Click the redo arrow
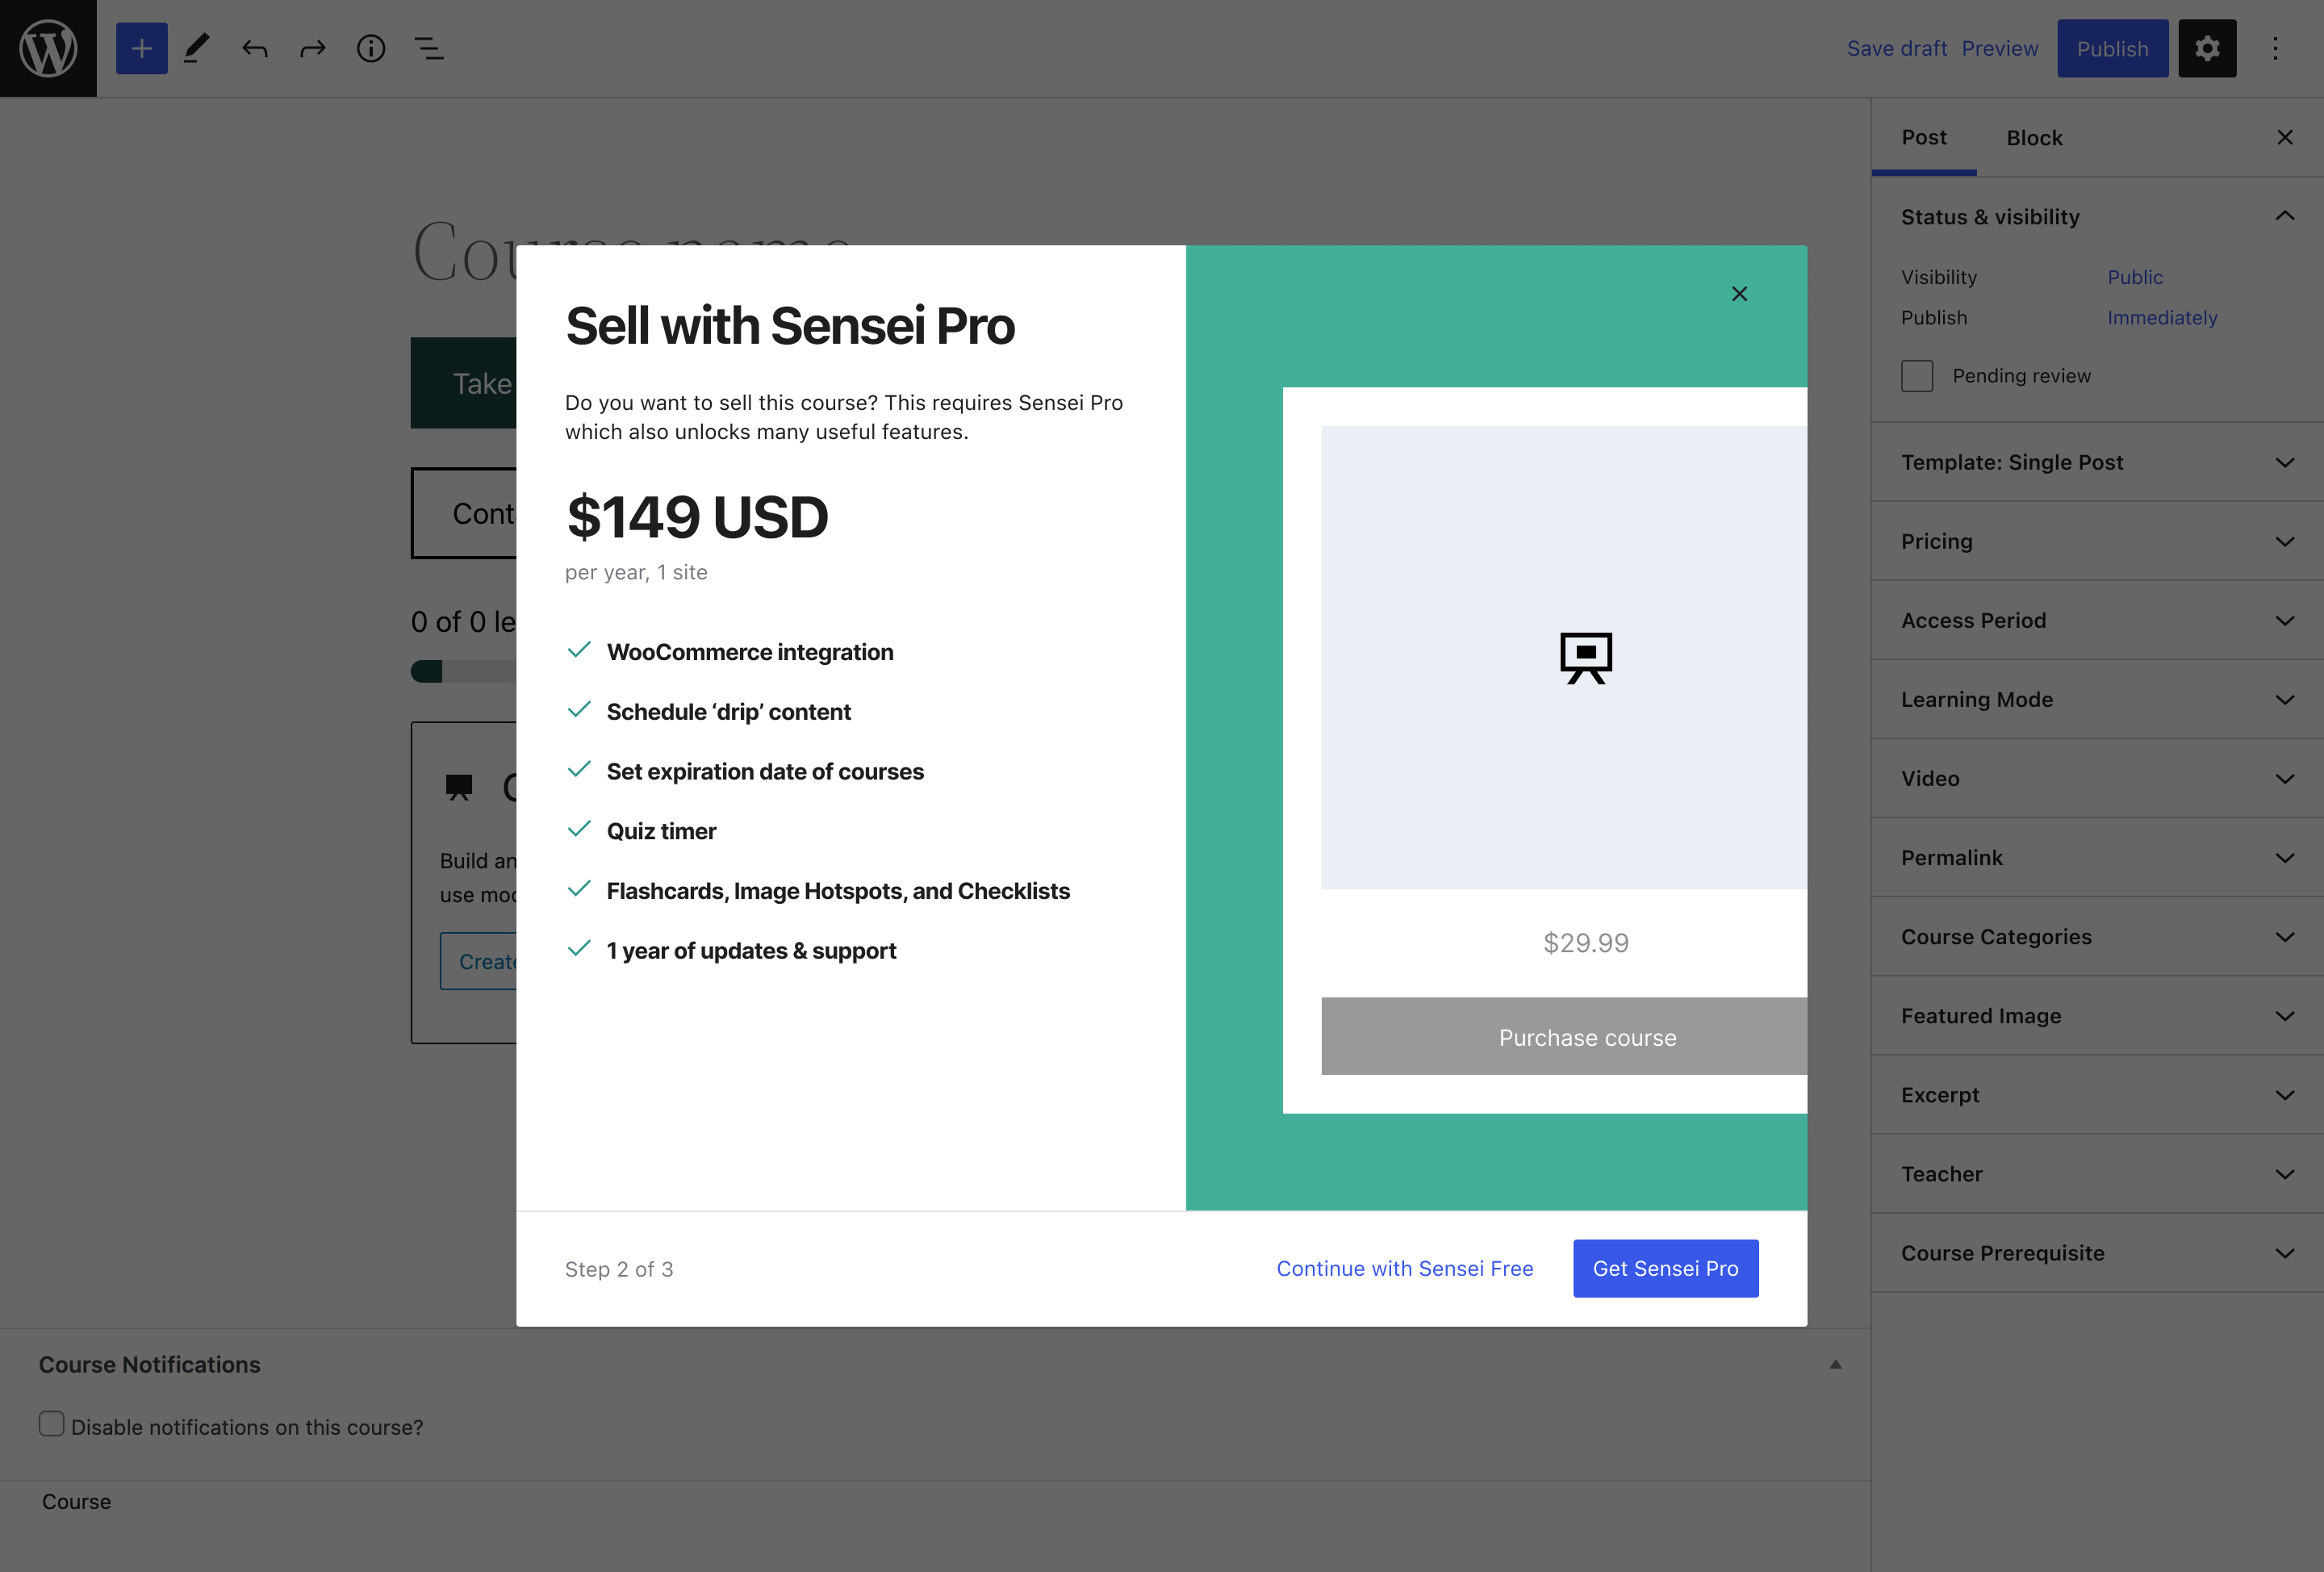Screen dimensions: 2324x1572 tap(312, 47)
